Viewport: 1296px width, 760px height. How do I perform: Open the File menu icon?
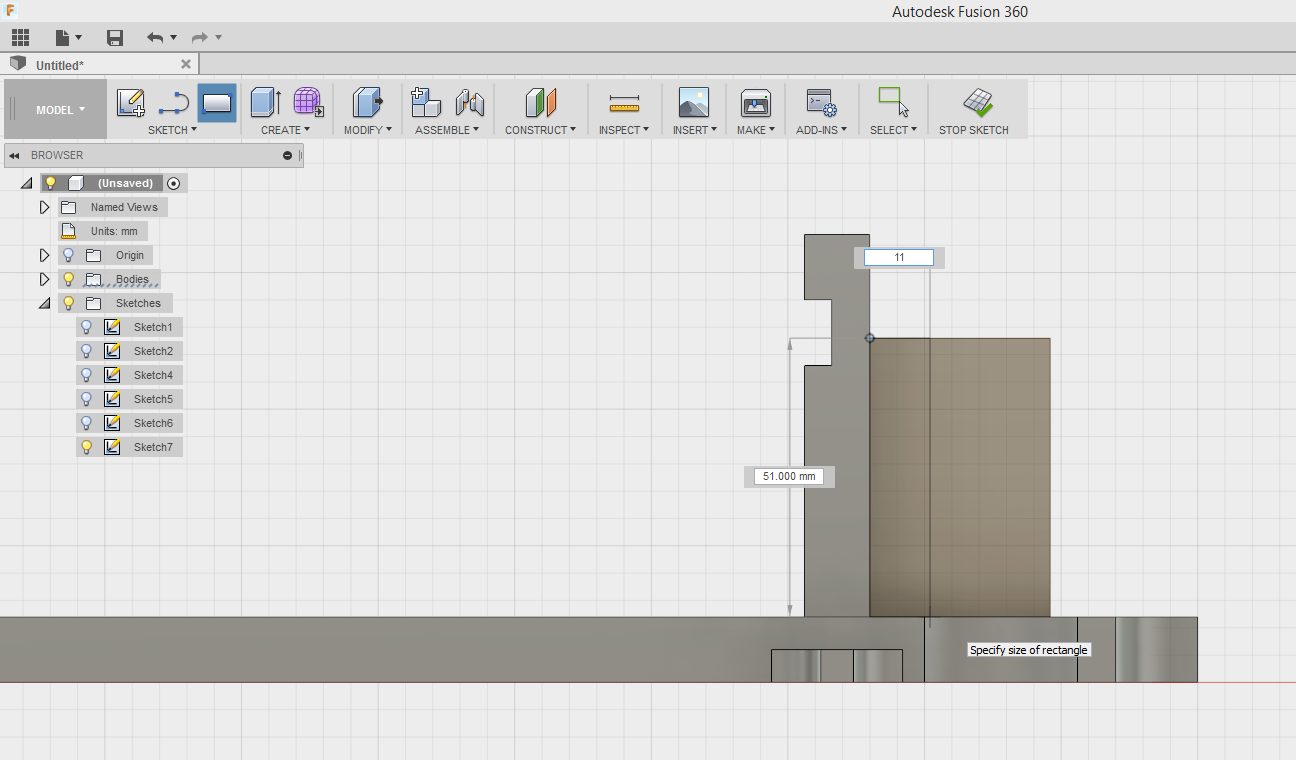click(x=68, y=38)
